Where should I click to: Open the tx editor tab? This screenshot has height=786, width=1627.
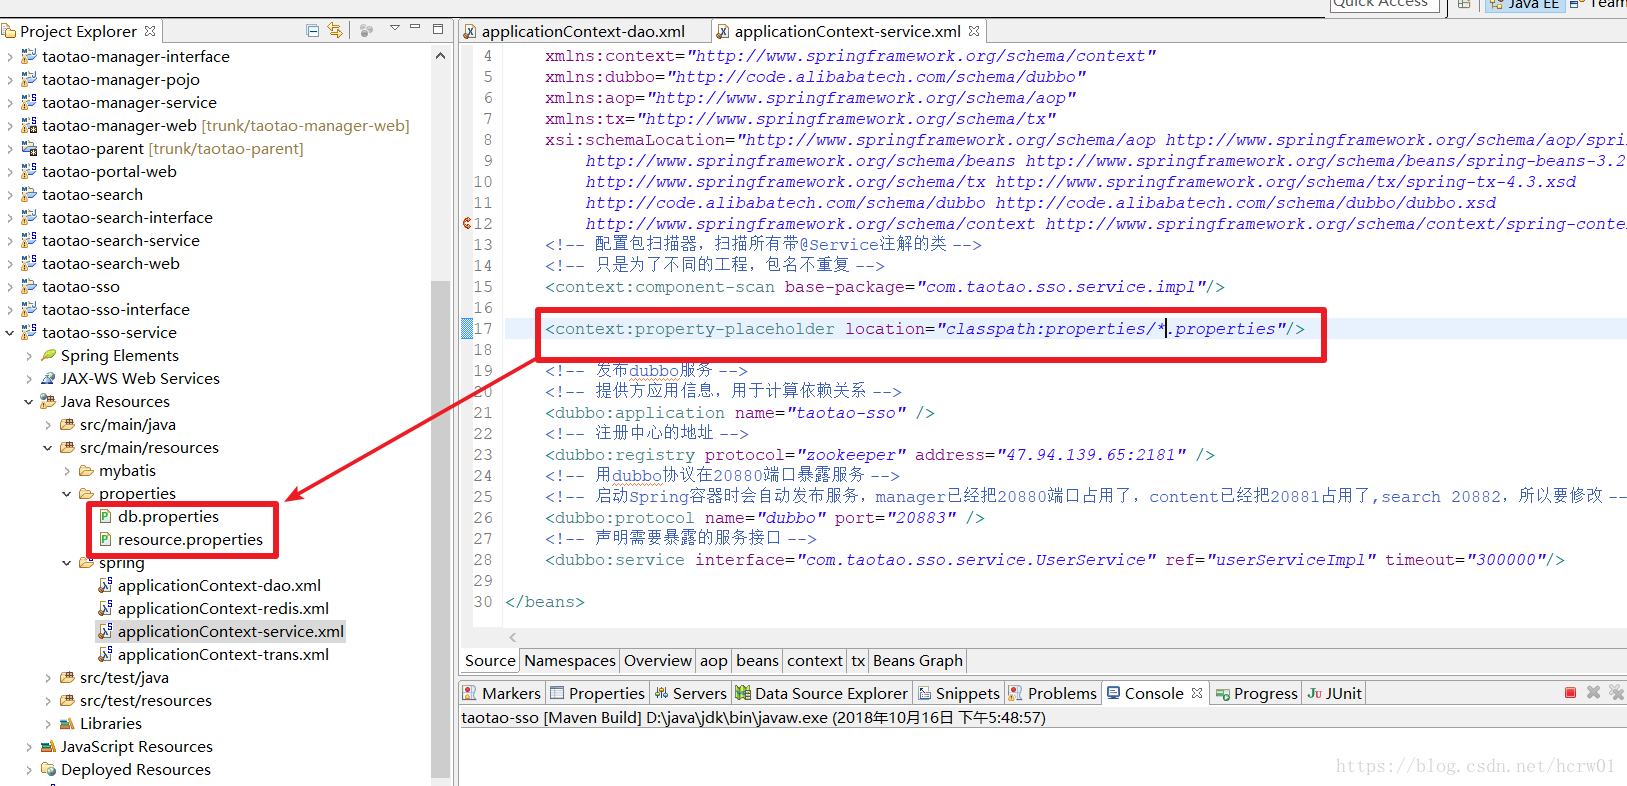(858, 661)
